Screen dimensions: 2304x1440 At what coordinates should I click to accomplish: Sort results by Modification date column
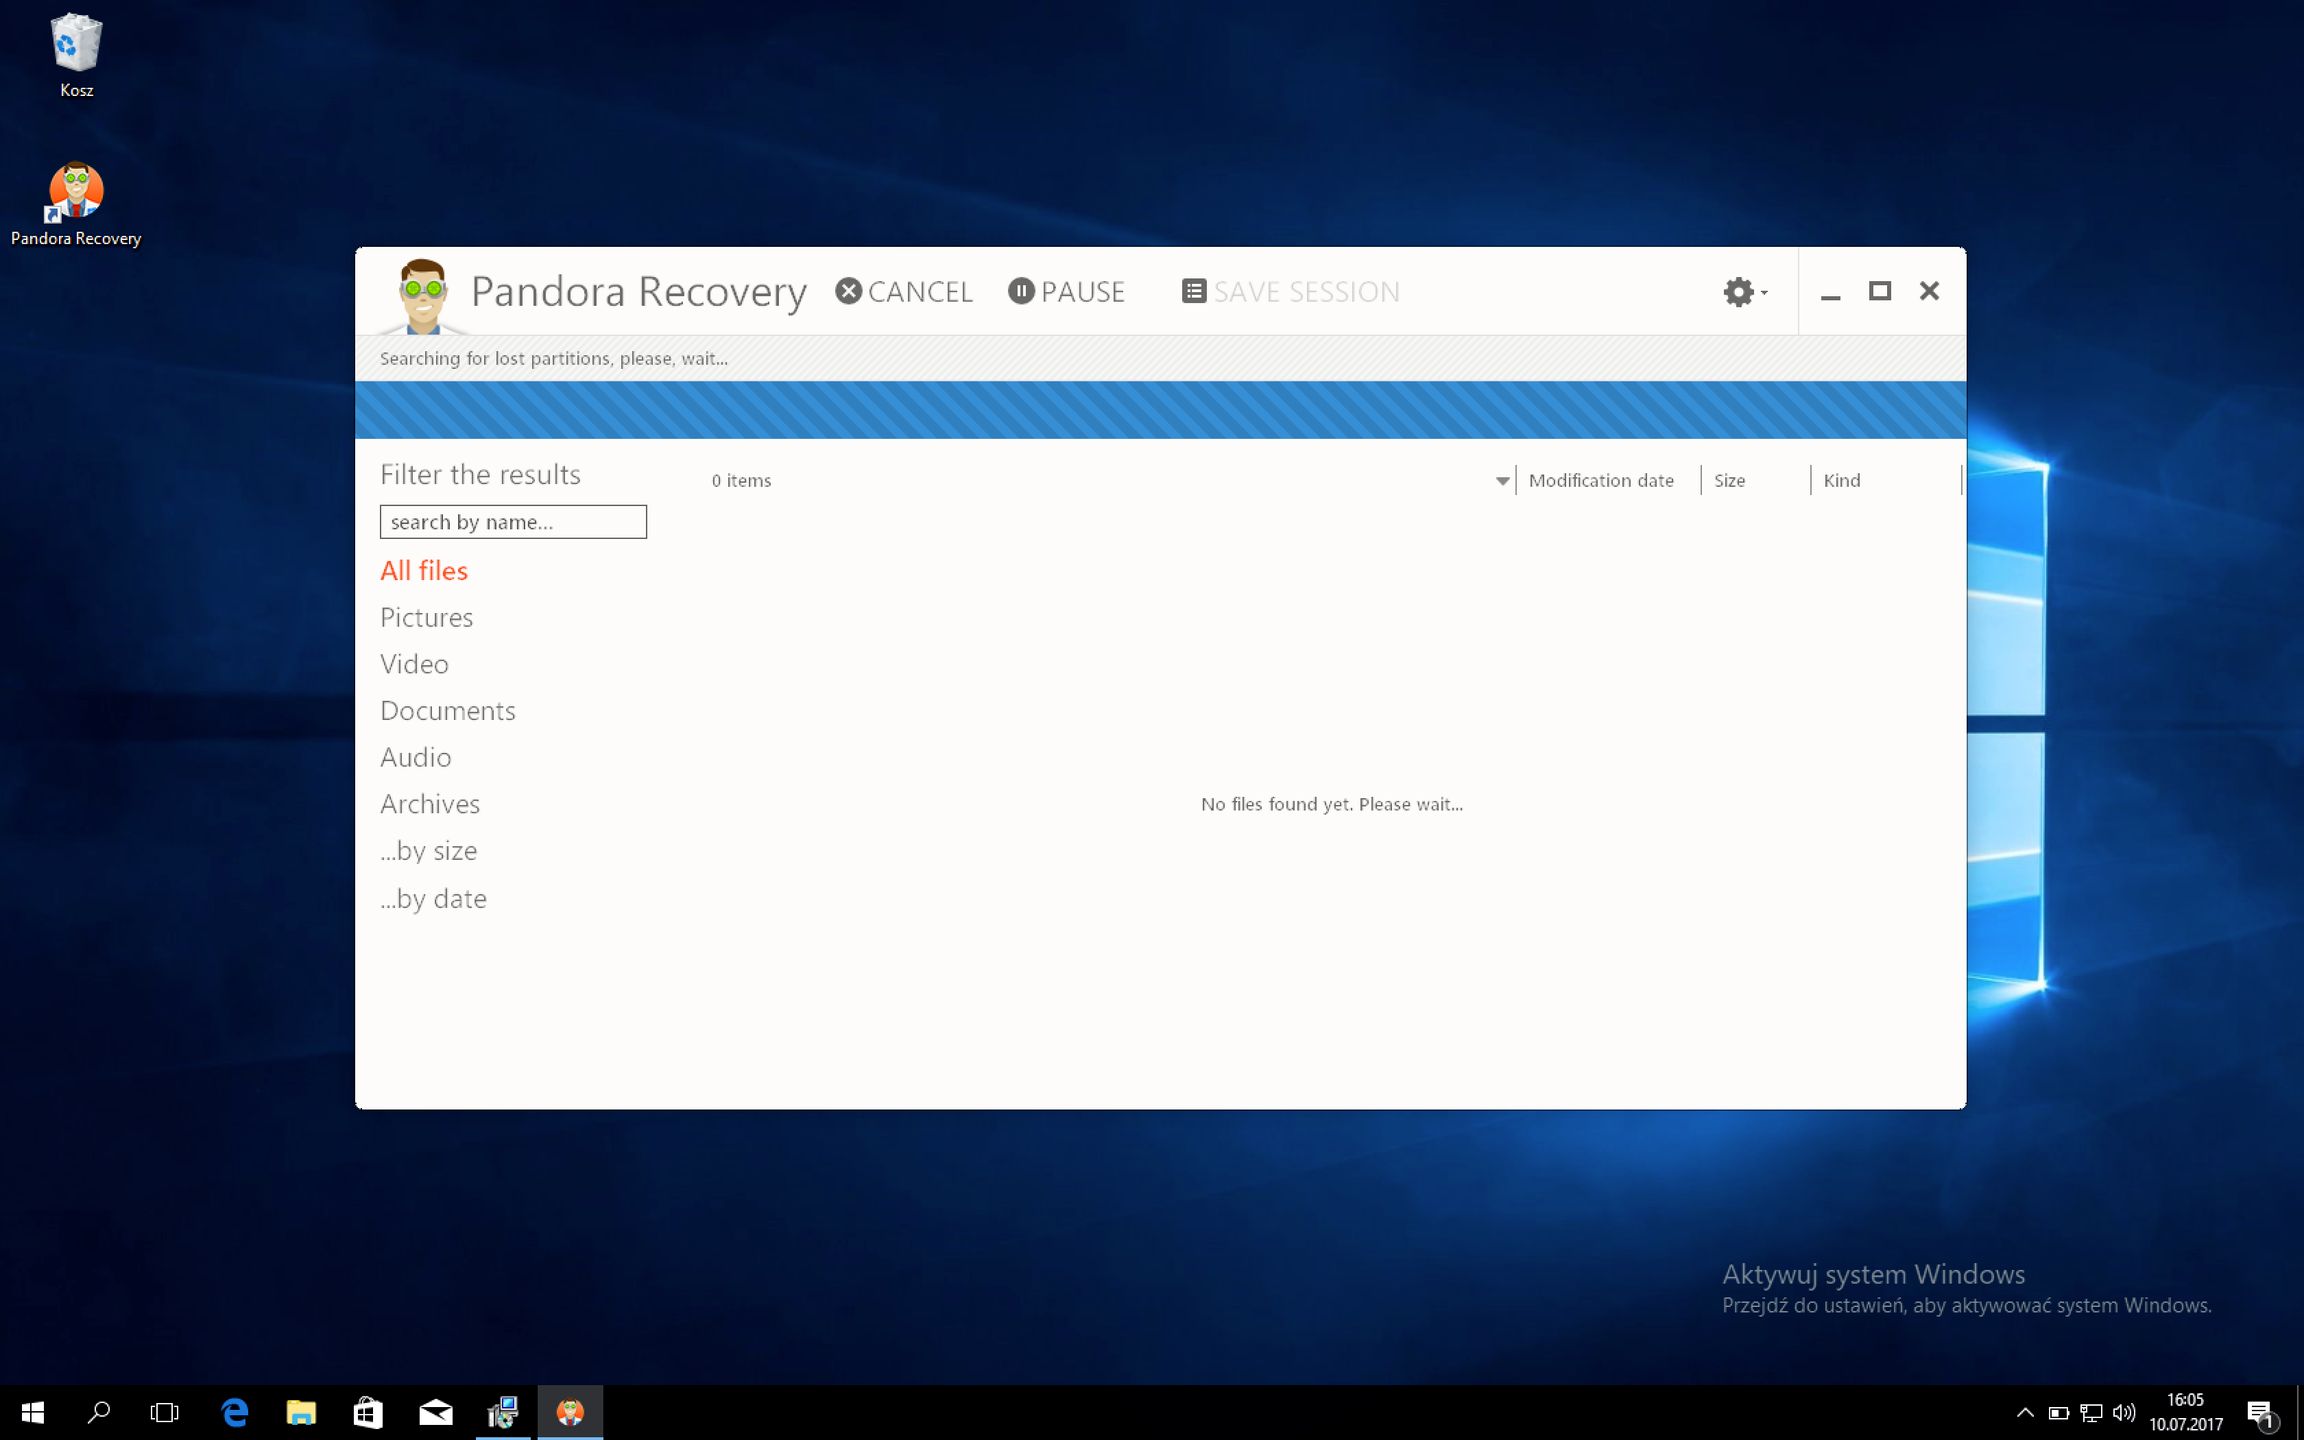(1600, 481)
